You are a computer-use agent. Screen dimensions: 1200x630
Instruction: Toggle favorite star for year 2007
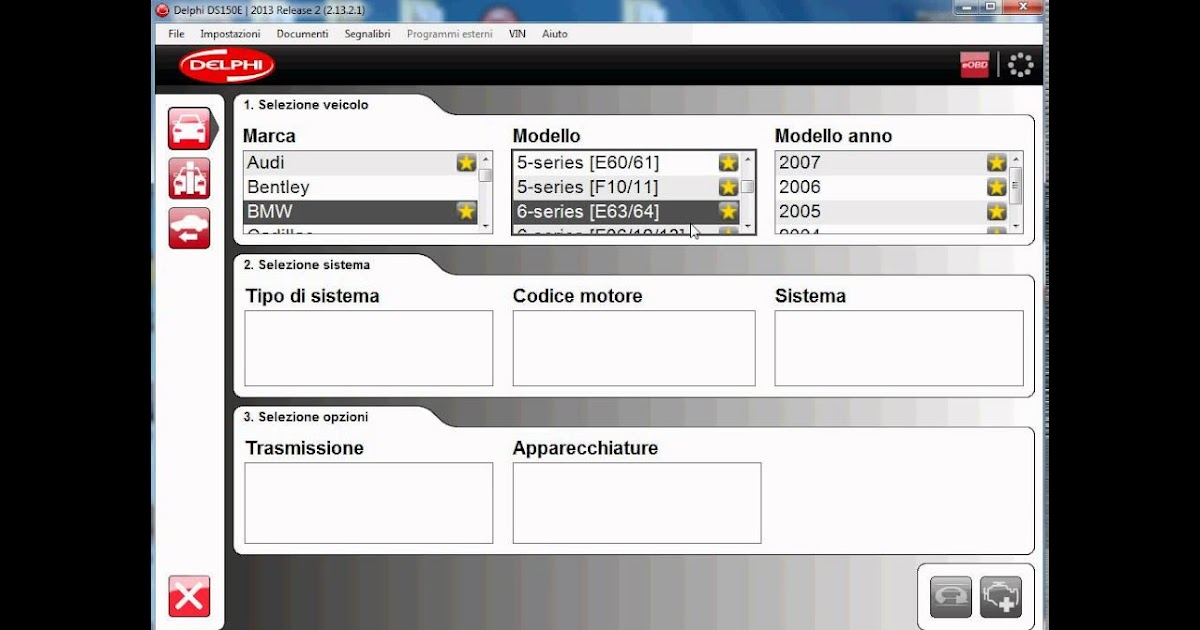[x=996, y=162]
